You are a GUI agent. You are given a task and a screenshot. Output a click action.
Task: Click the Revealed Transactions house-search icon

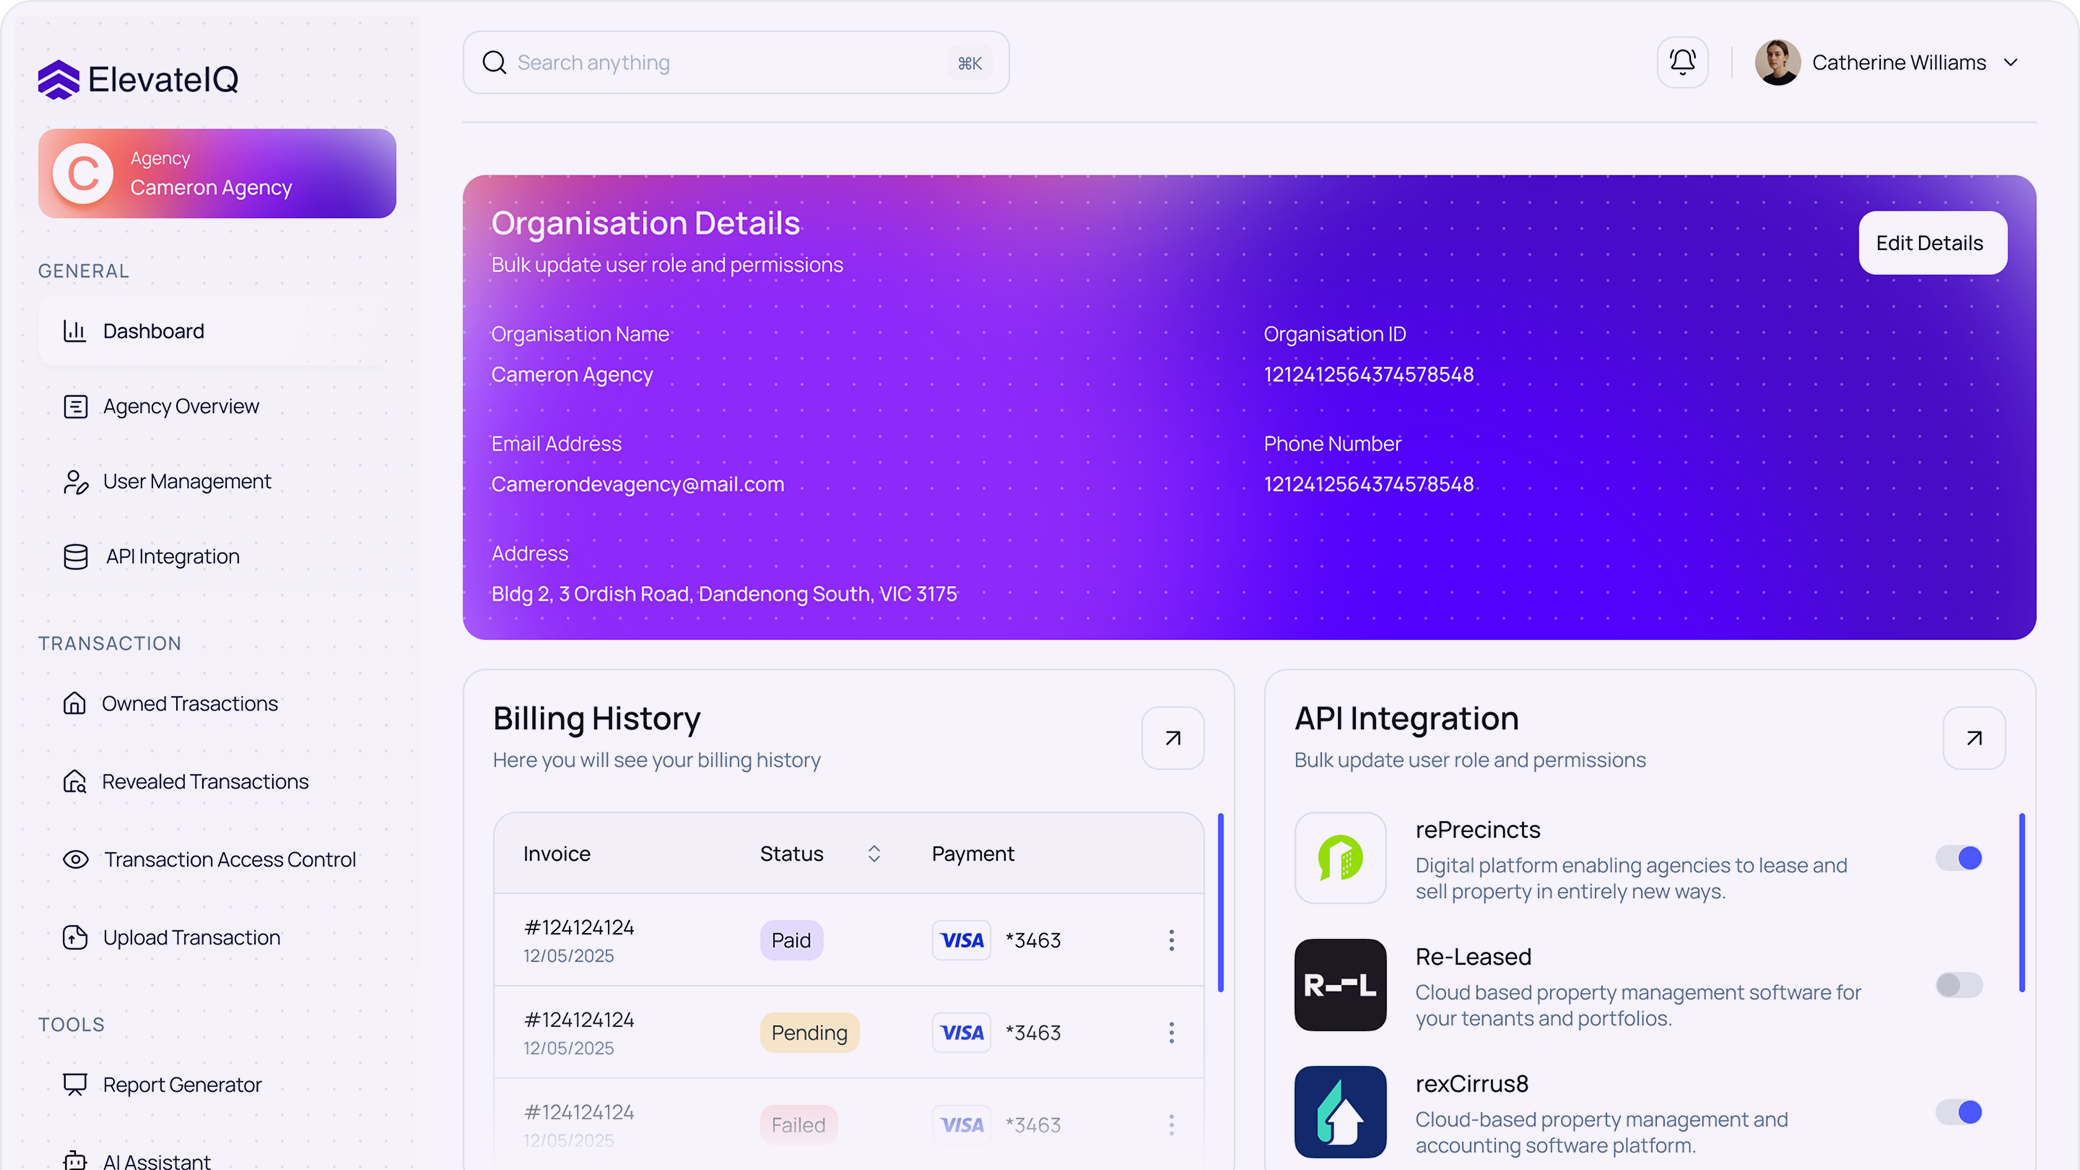click(74, 781)
